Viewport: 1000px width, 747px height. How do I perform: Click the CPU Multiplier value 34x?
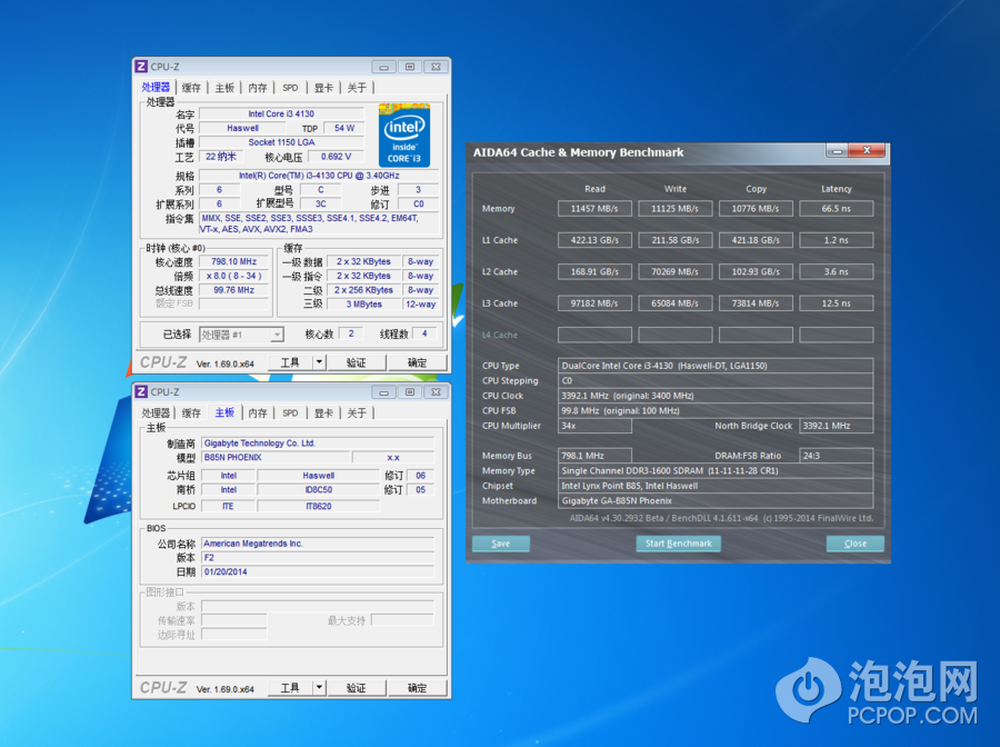(594, 425)
